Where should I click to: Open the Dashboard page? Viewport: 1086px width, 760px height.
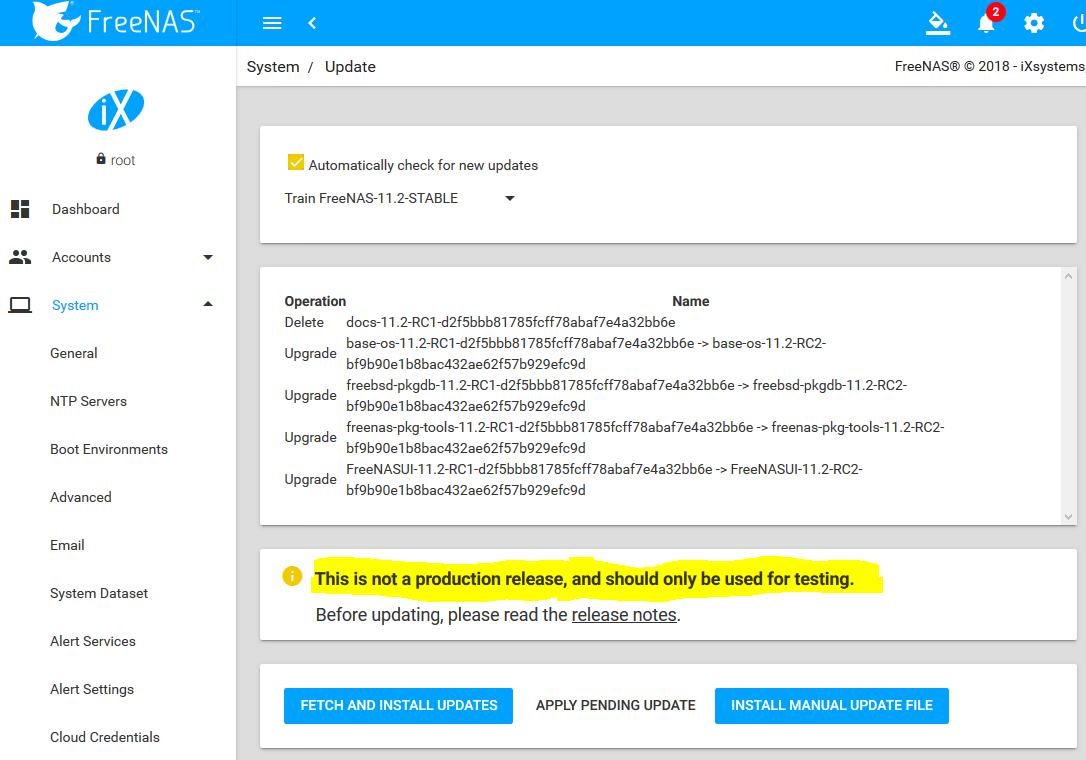point(86,209)
